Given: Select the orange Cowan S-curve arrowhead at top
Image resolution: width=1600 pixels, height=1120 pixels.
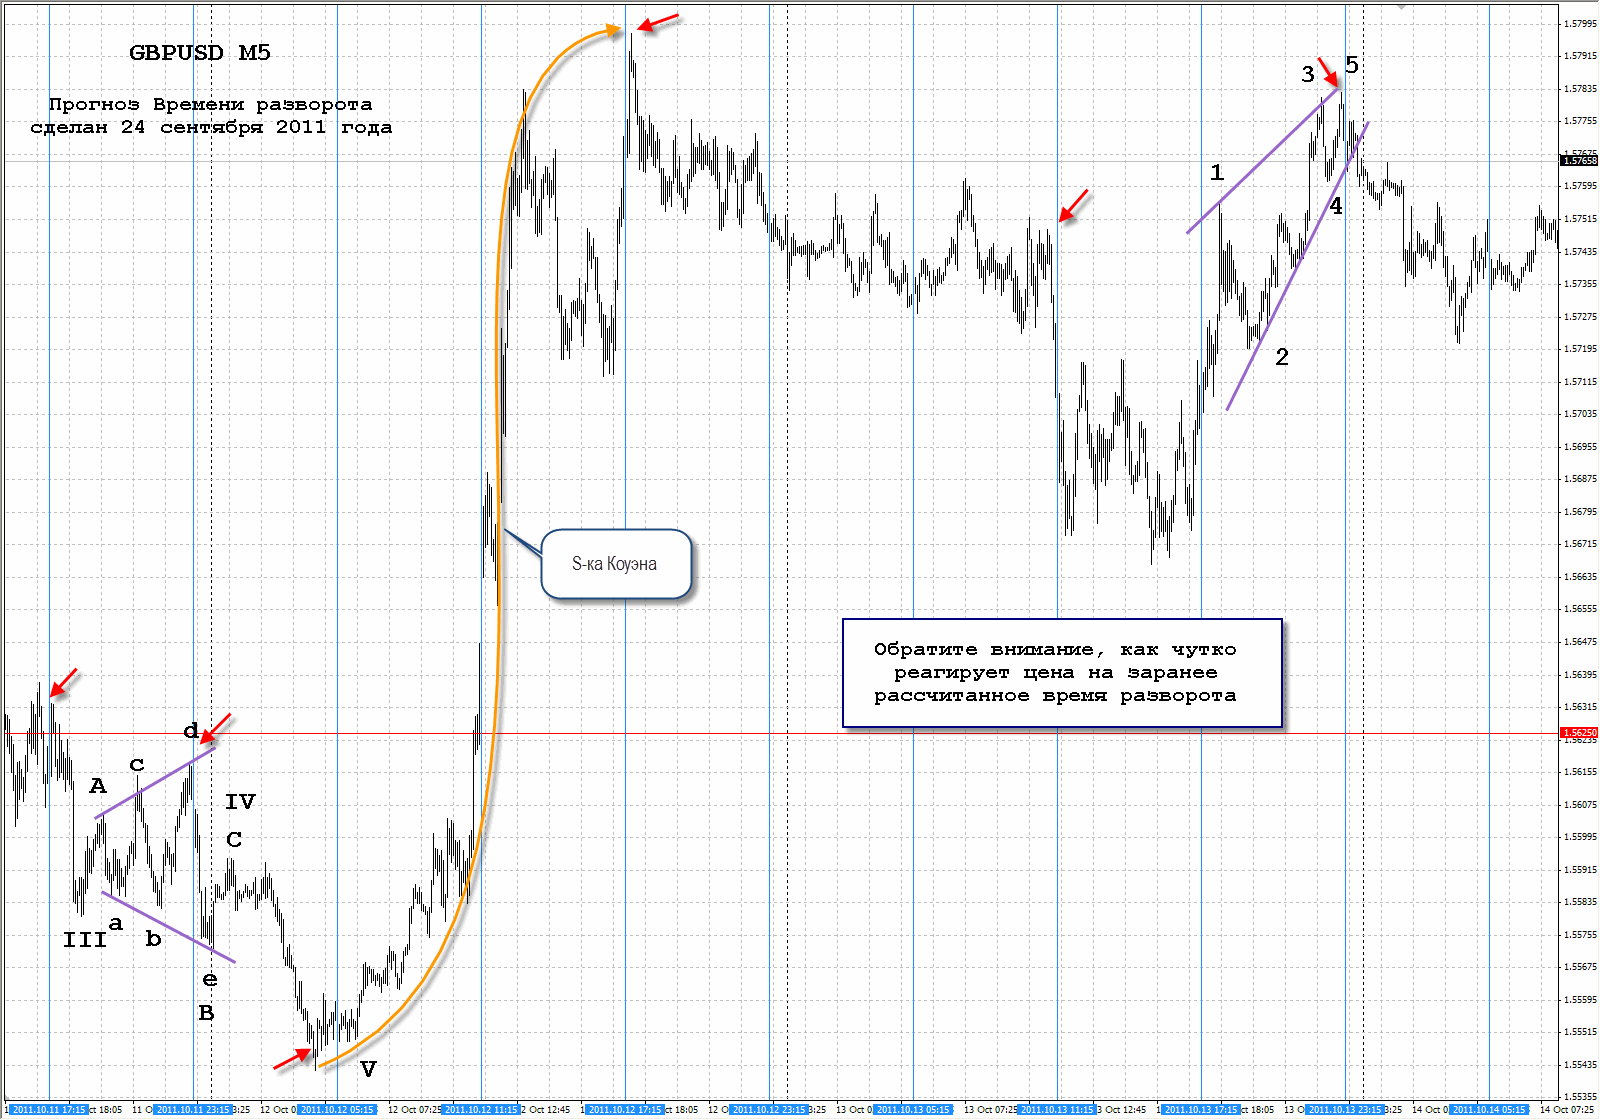Looking at the screenshot, I should pyautogui.click(x=612, y=32).
